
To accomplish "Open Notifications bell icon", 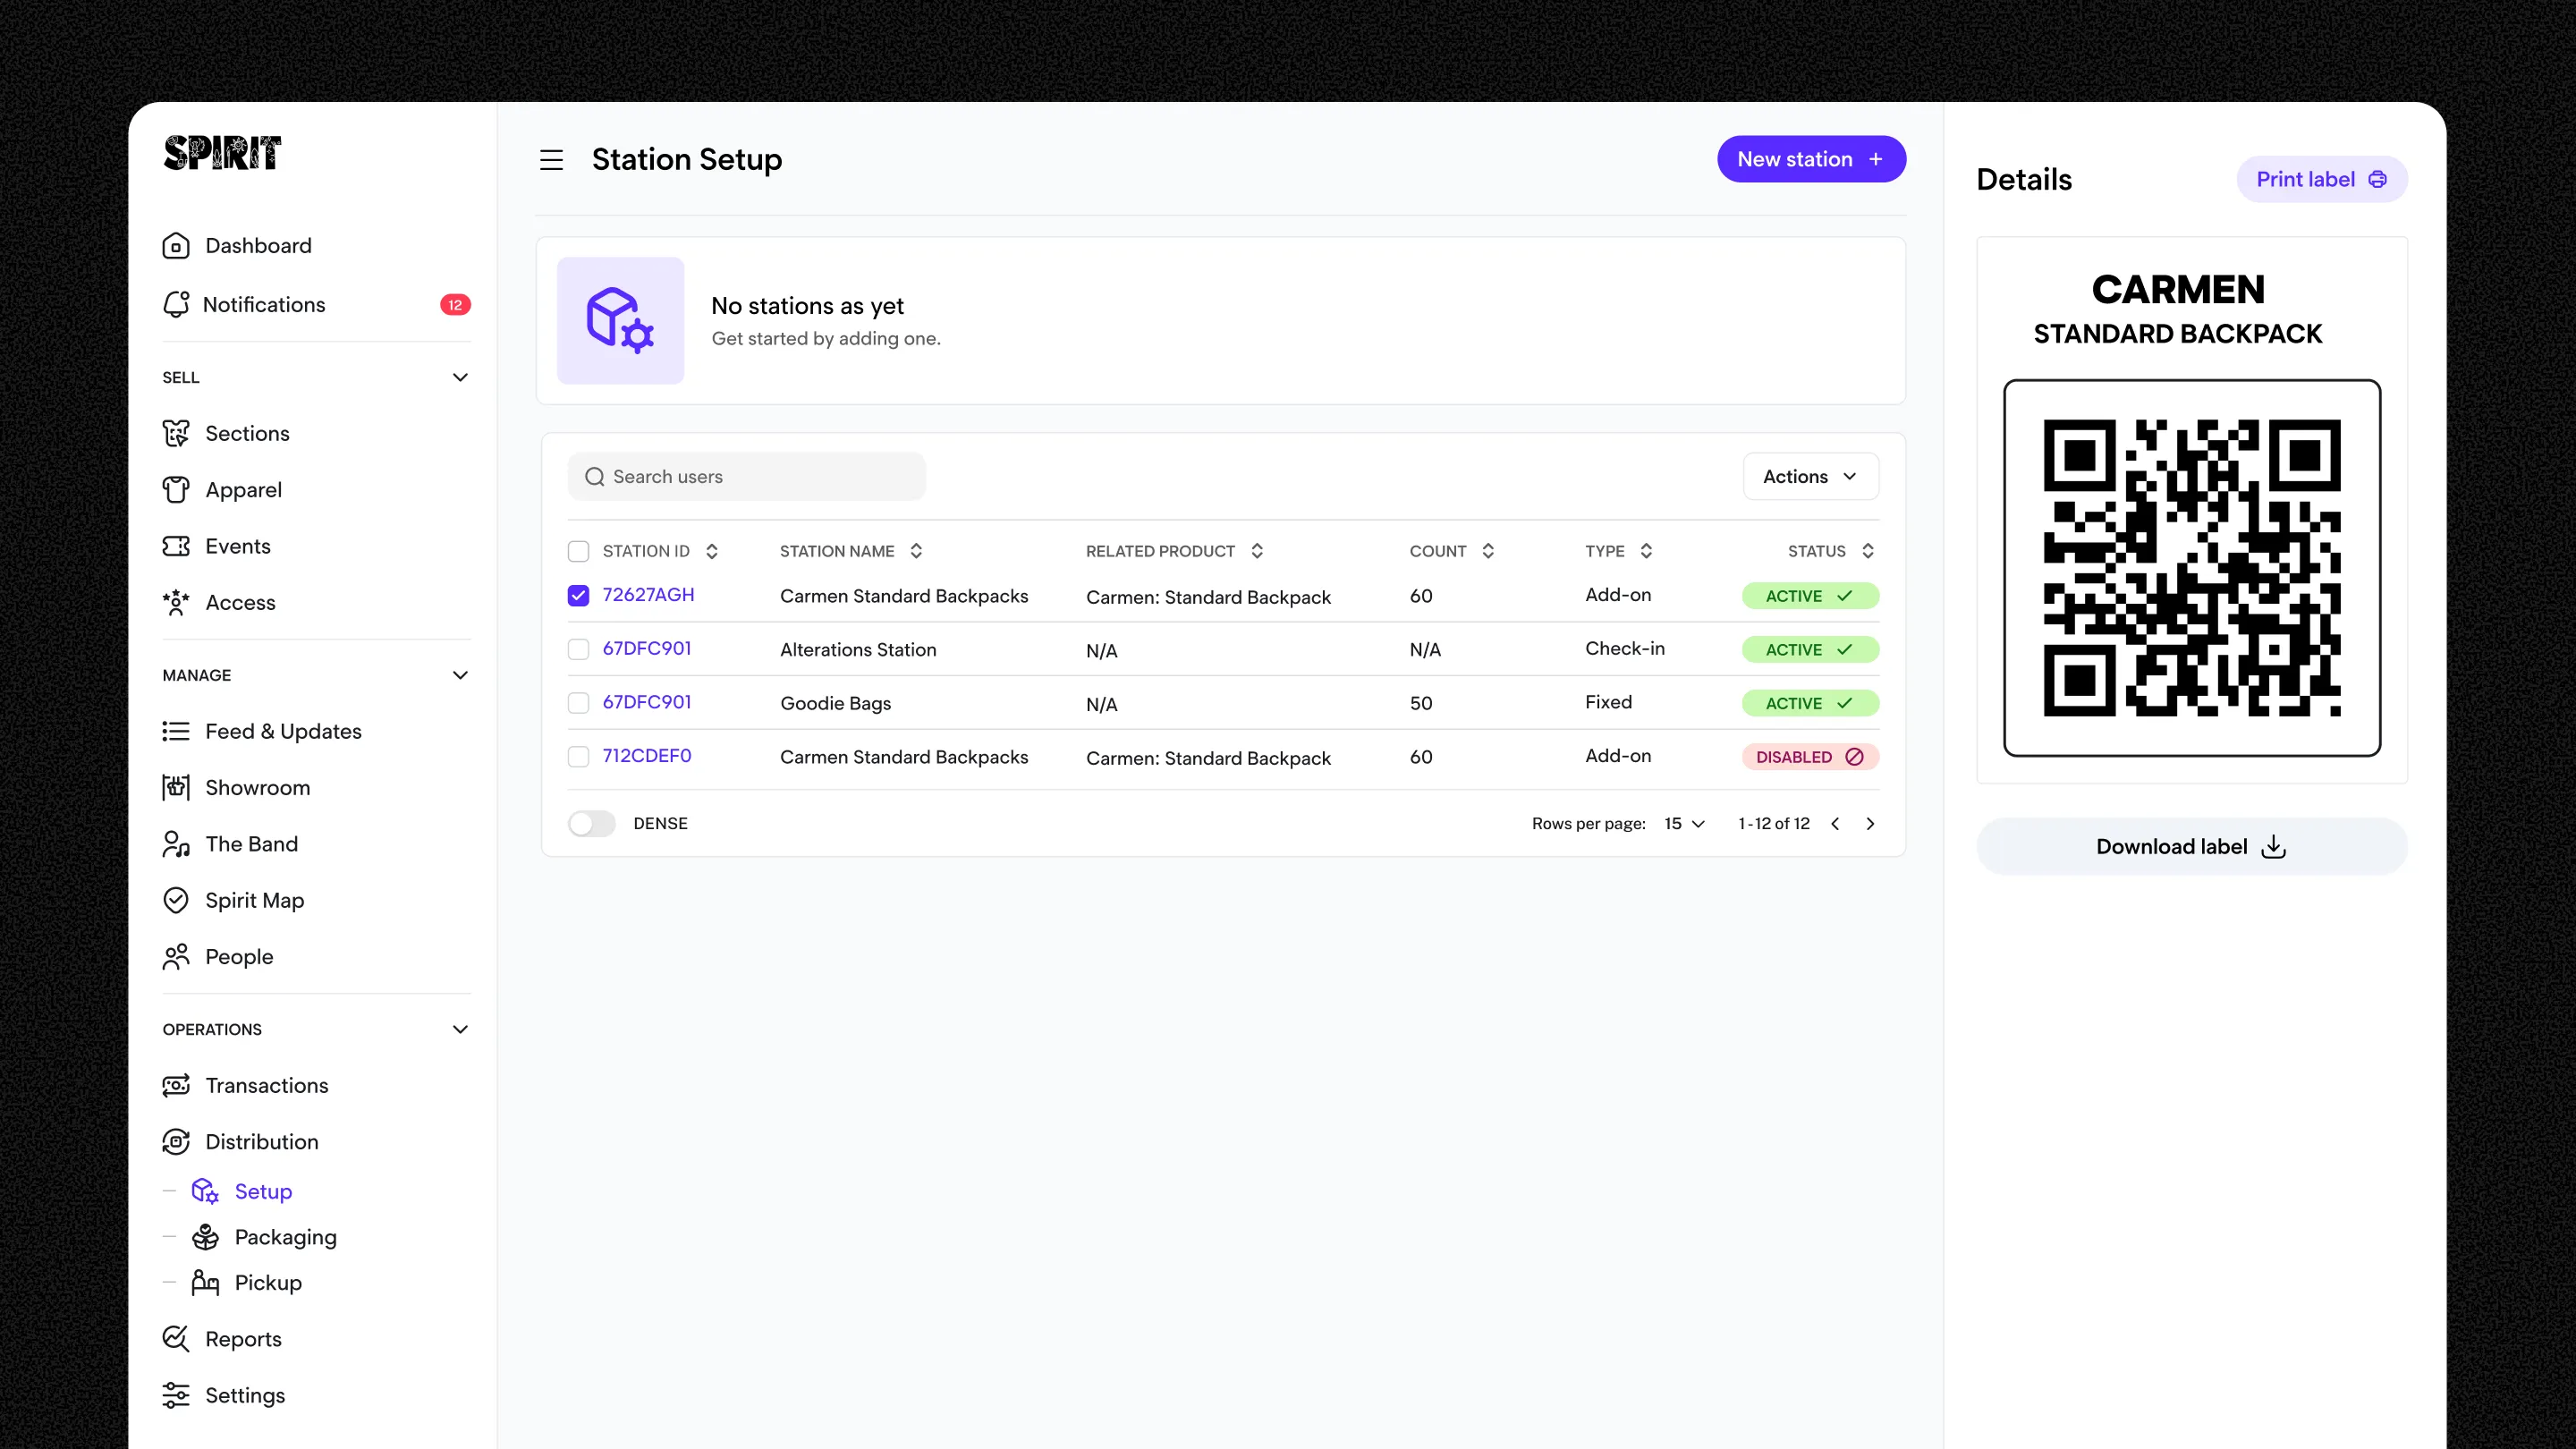I will 176,305.
